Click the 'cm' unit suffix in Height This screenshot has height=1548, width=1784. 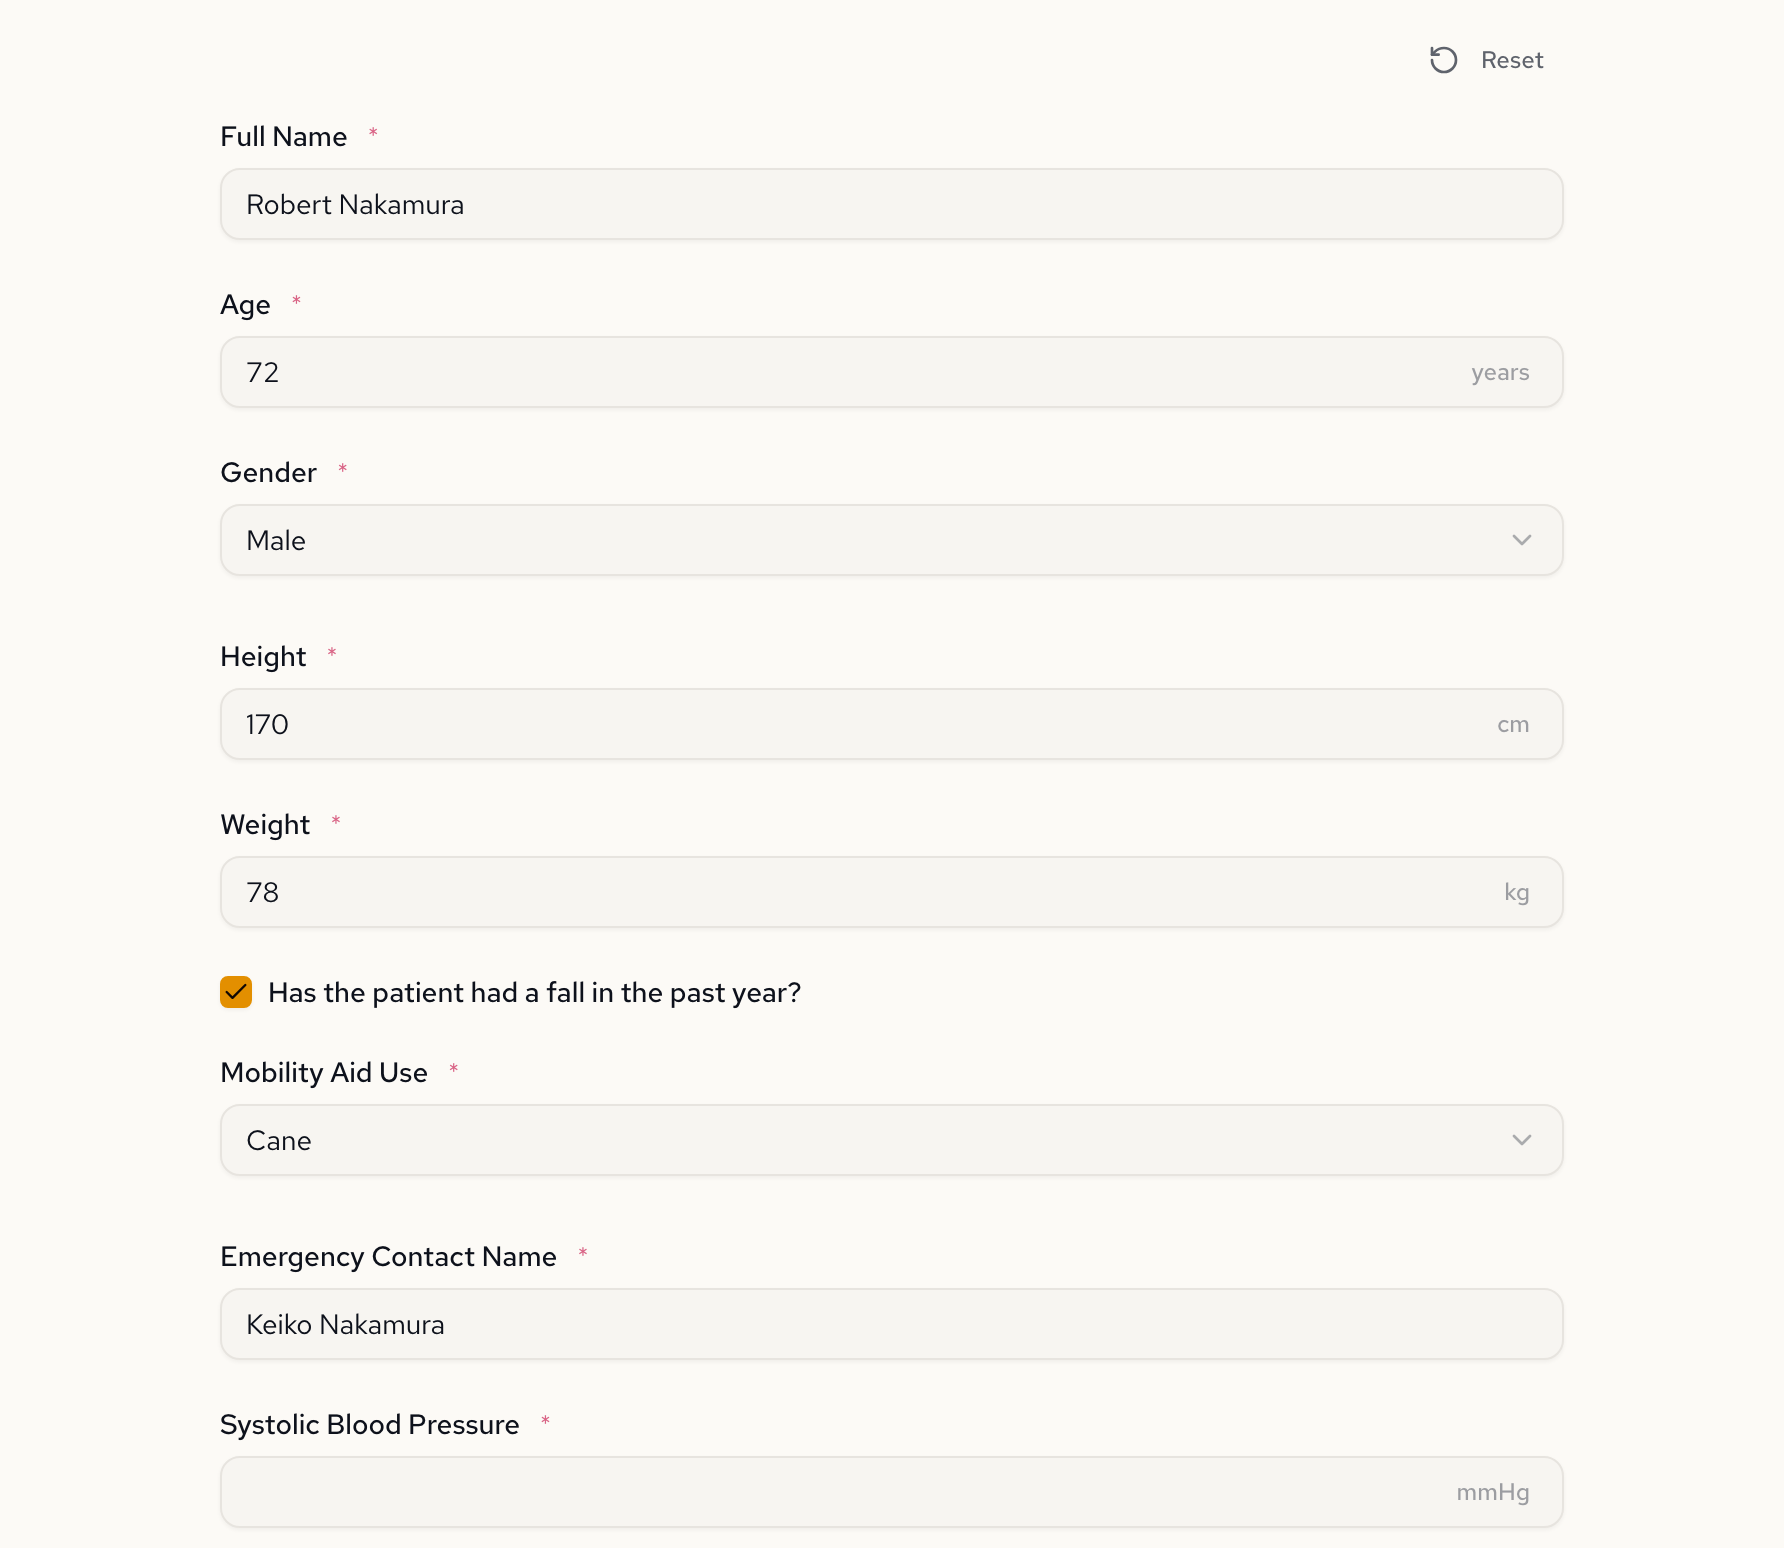(1512, 724)
